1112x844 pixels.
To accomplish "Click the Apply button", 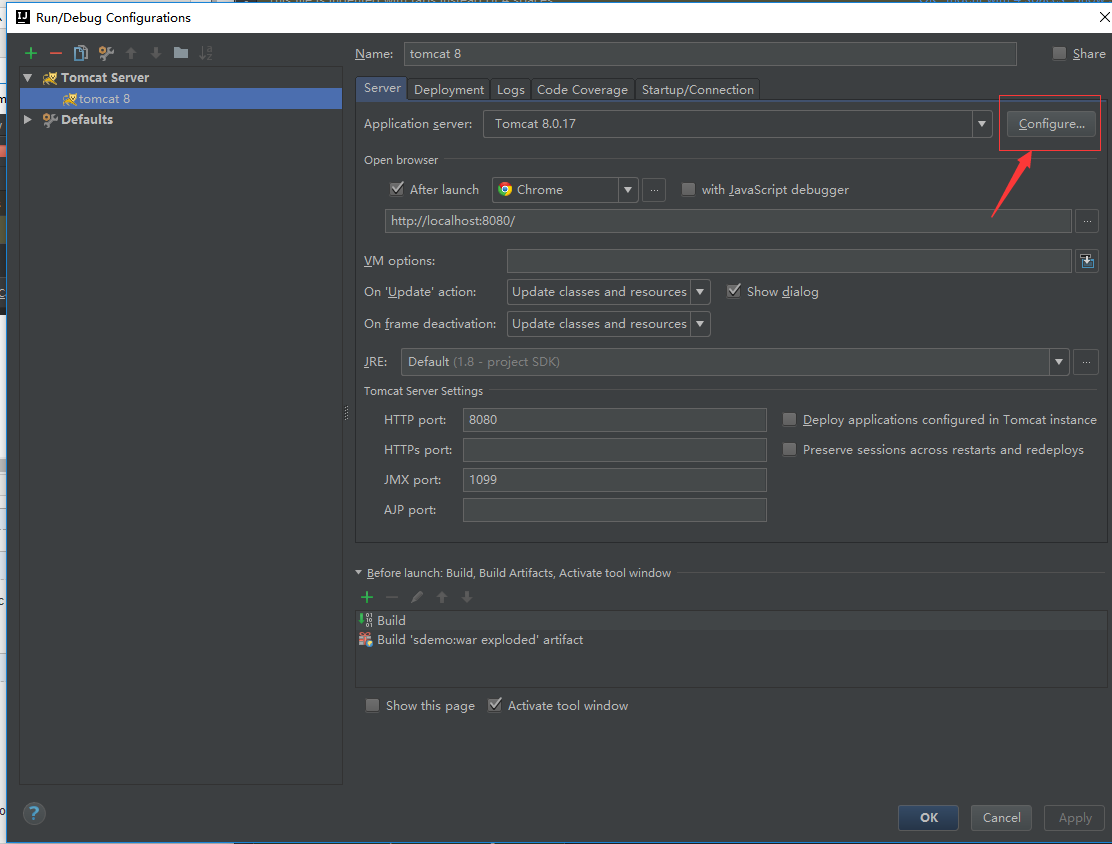I will [1074, 818].
